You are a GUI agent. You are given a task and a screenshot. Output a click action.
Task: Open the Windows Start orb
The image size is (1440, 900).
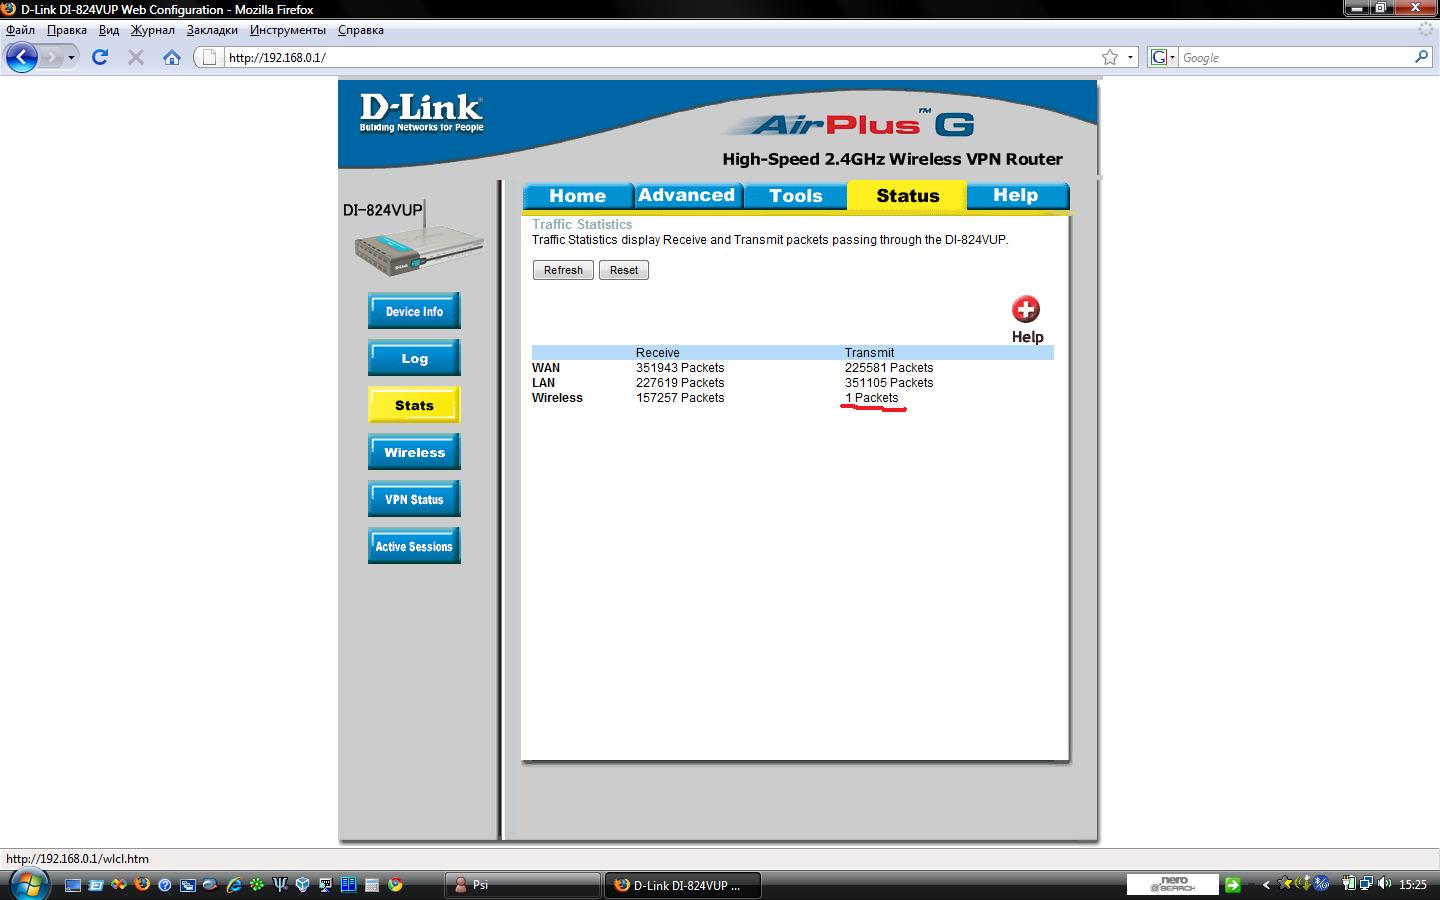(29, 885)
